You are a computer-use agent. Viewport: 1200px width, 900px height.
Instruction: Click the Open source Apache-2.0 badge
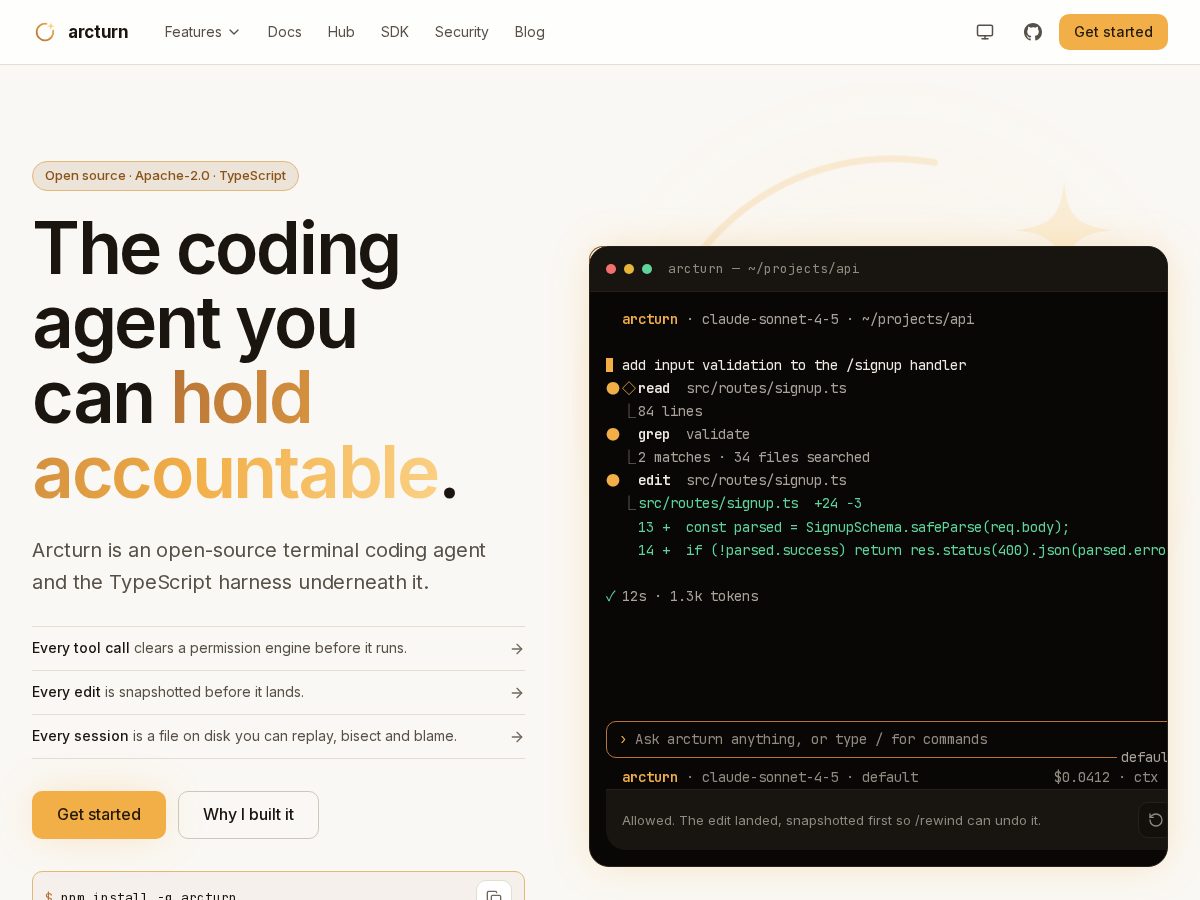165,176
